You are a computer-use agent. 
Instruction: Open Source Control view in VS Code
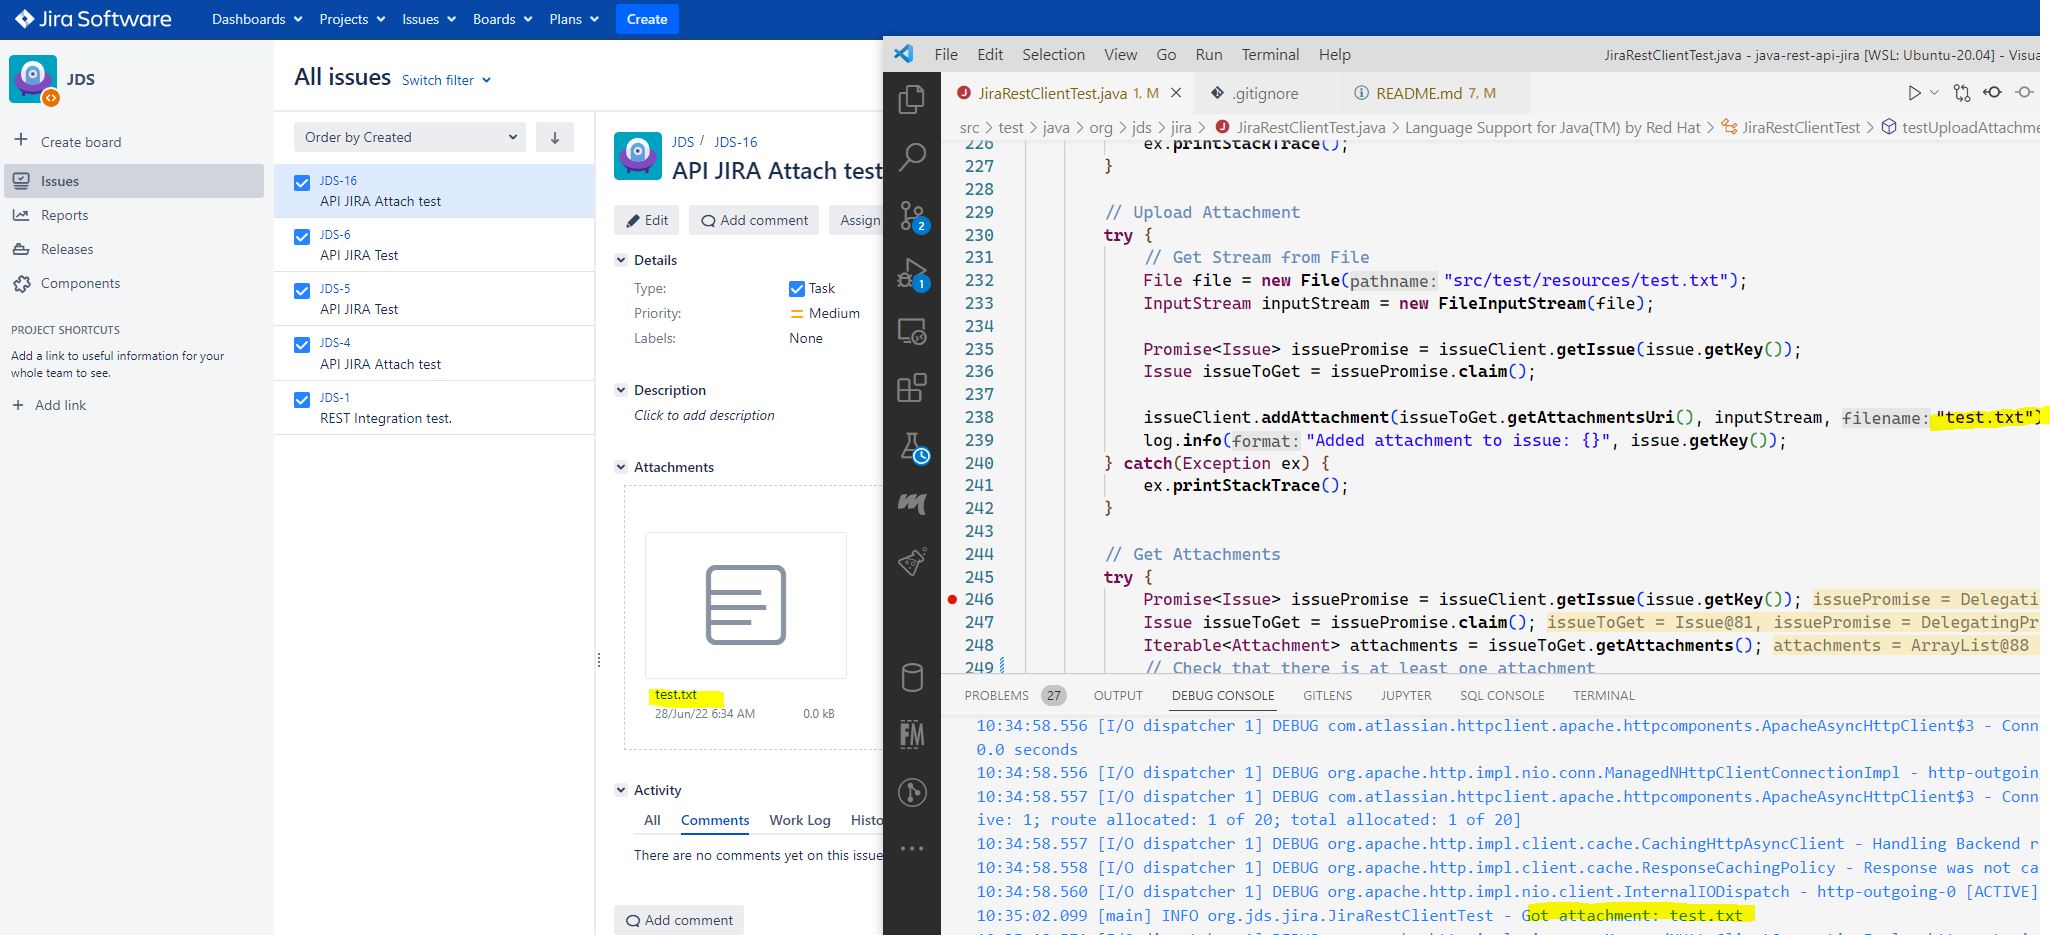[x=913, y=217]
